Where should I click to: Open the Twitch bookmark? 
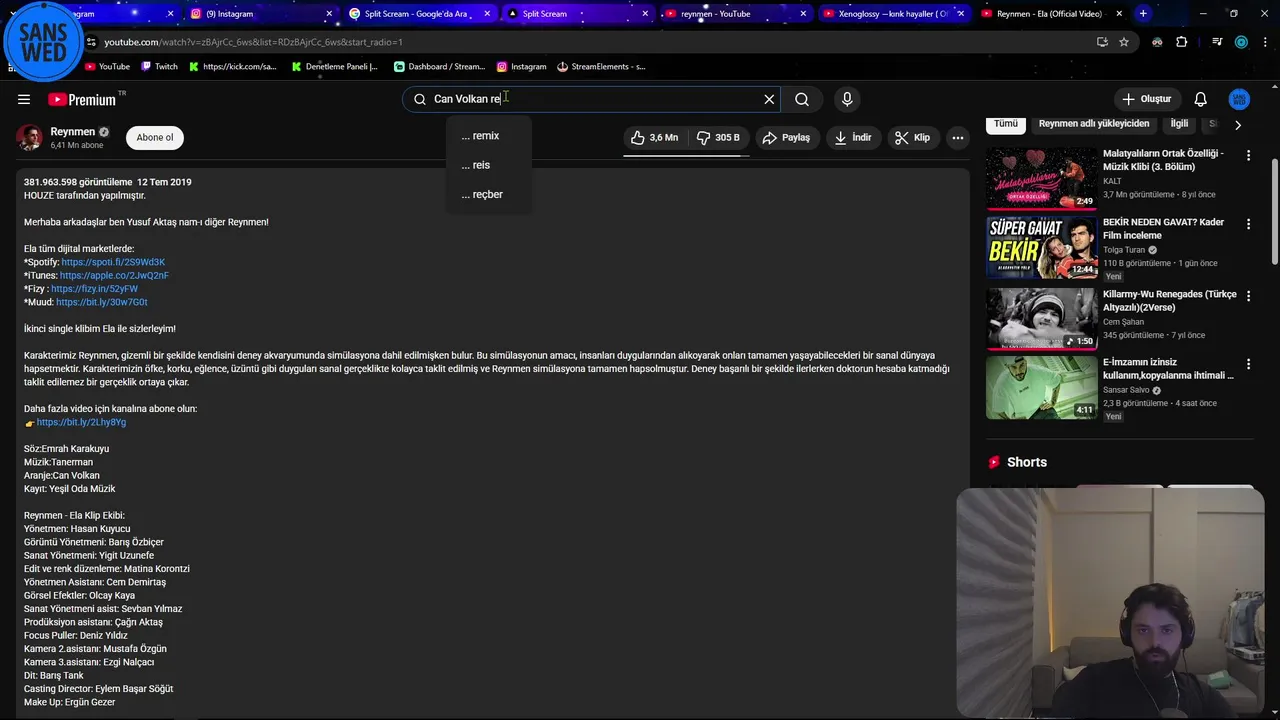[x=159, y=67]
